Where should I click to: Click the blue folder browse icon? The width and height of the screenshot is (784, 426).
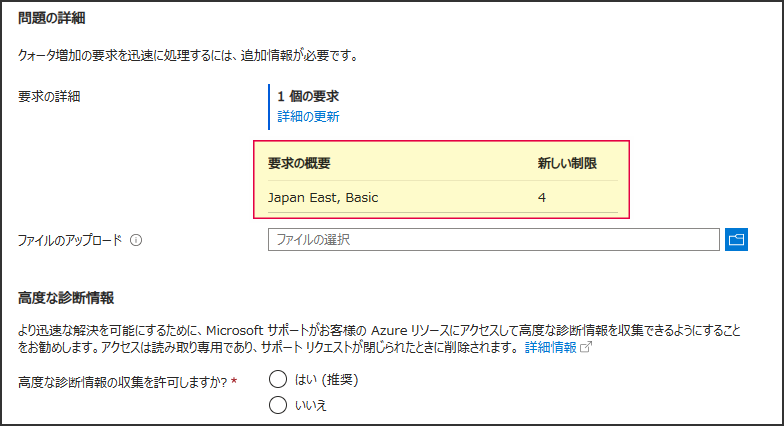tap(736, 240)
